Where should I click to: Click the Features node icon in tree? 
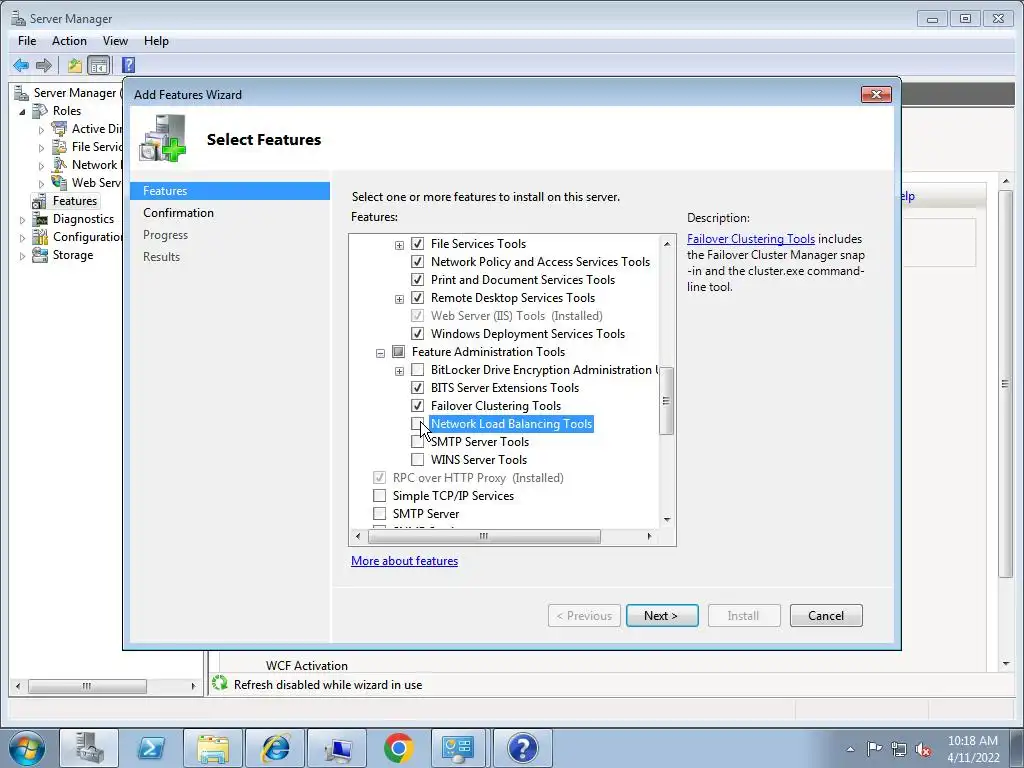(x=40, y=200)
